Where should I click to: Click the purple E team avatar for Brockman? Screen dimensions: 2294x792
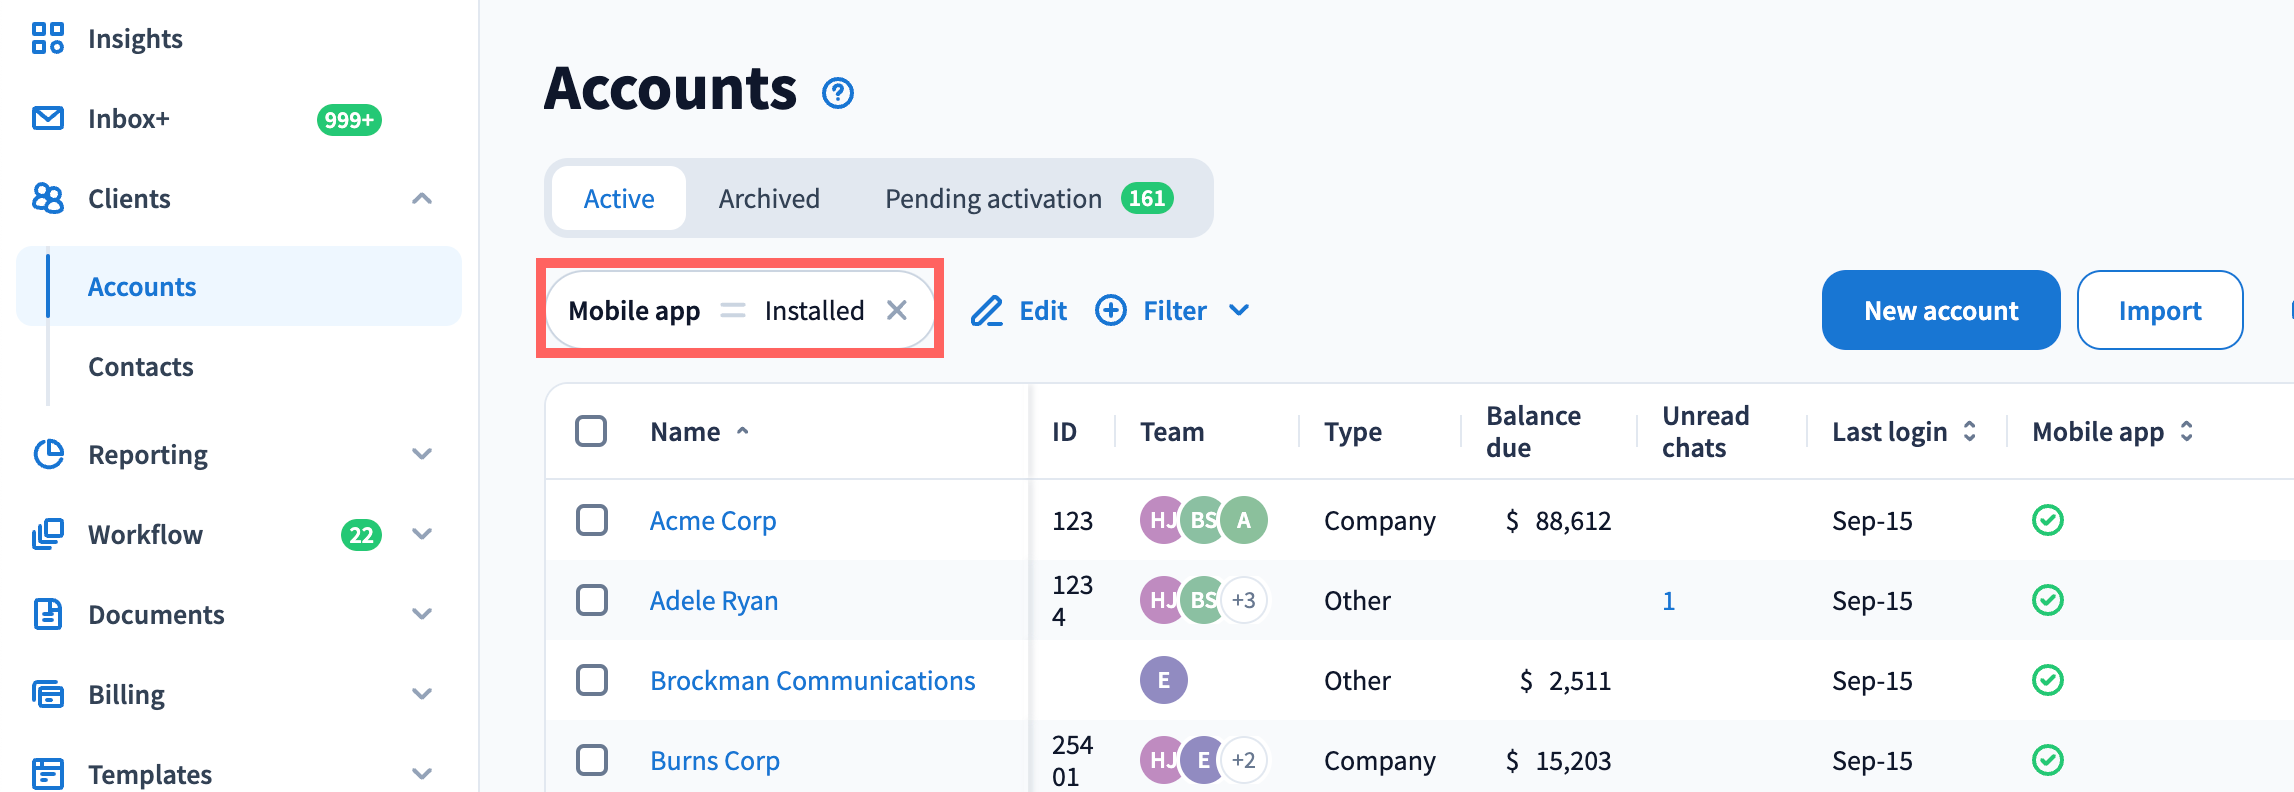pyautogui.click(x=1163, y=681)
